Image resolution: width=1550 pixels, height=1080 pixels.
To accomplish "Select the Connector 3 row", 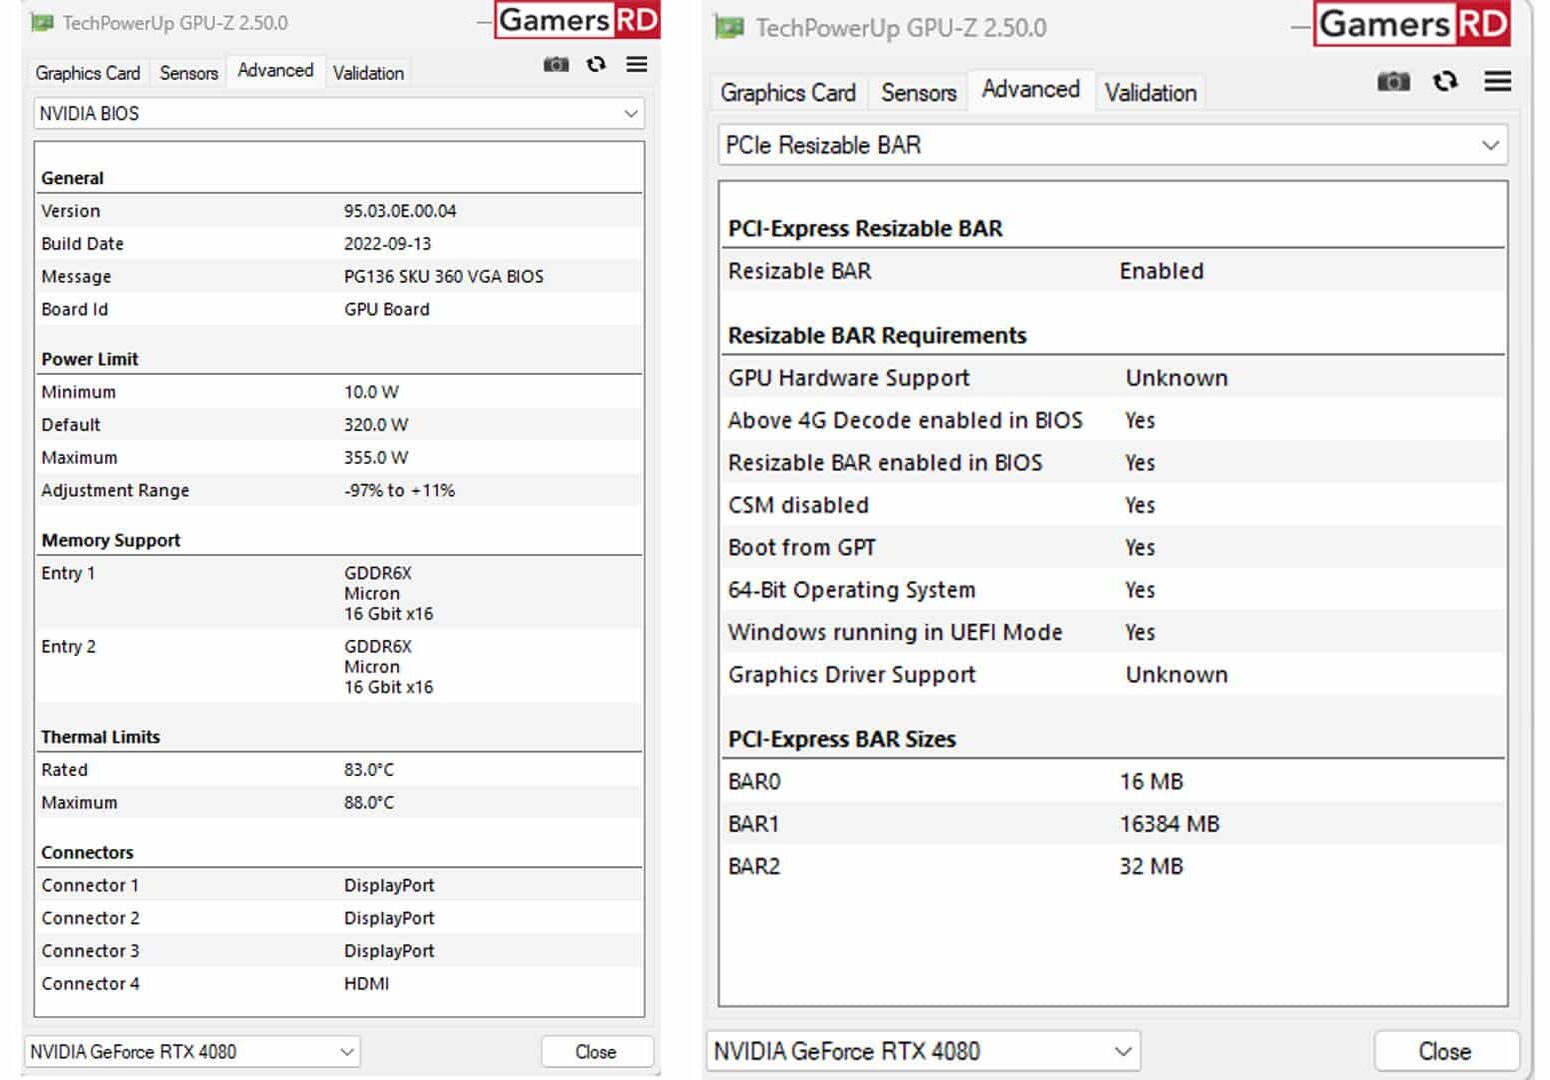I will pyautogui.click(x=339, y=952).
